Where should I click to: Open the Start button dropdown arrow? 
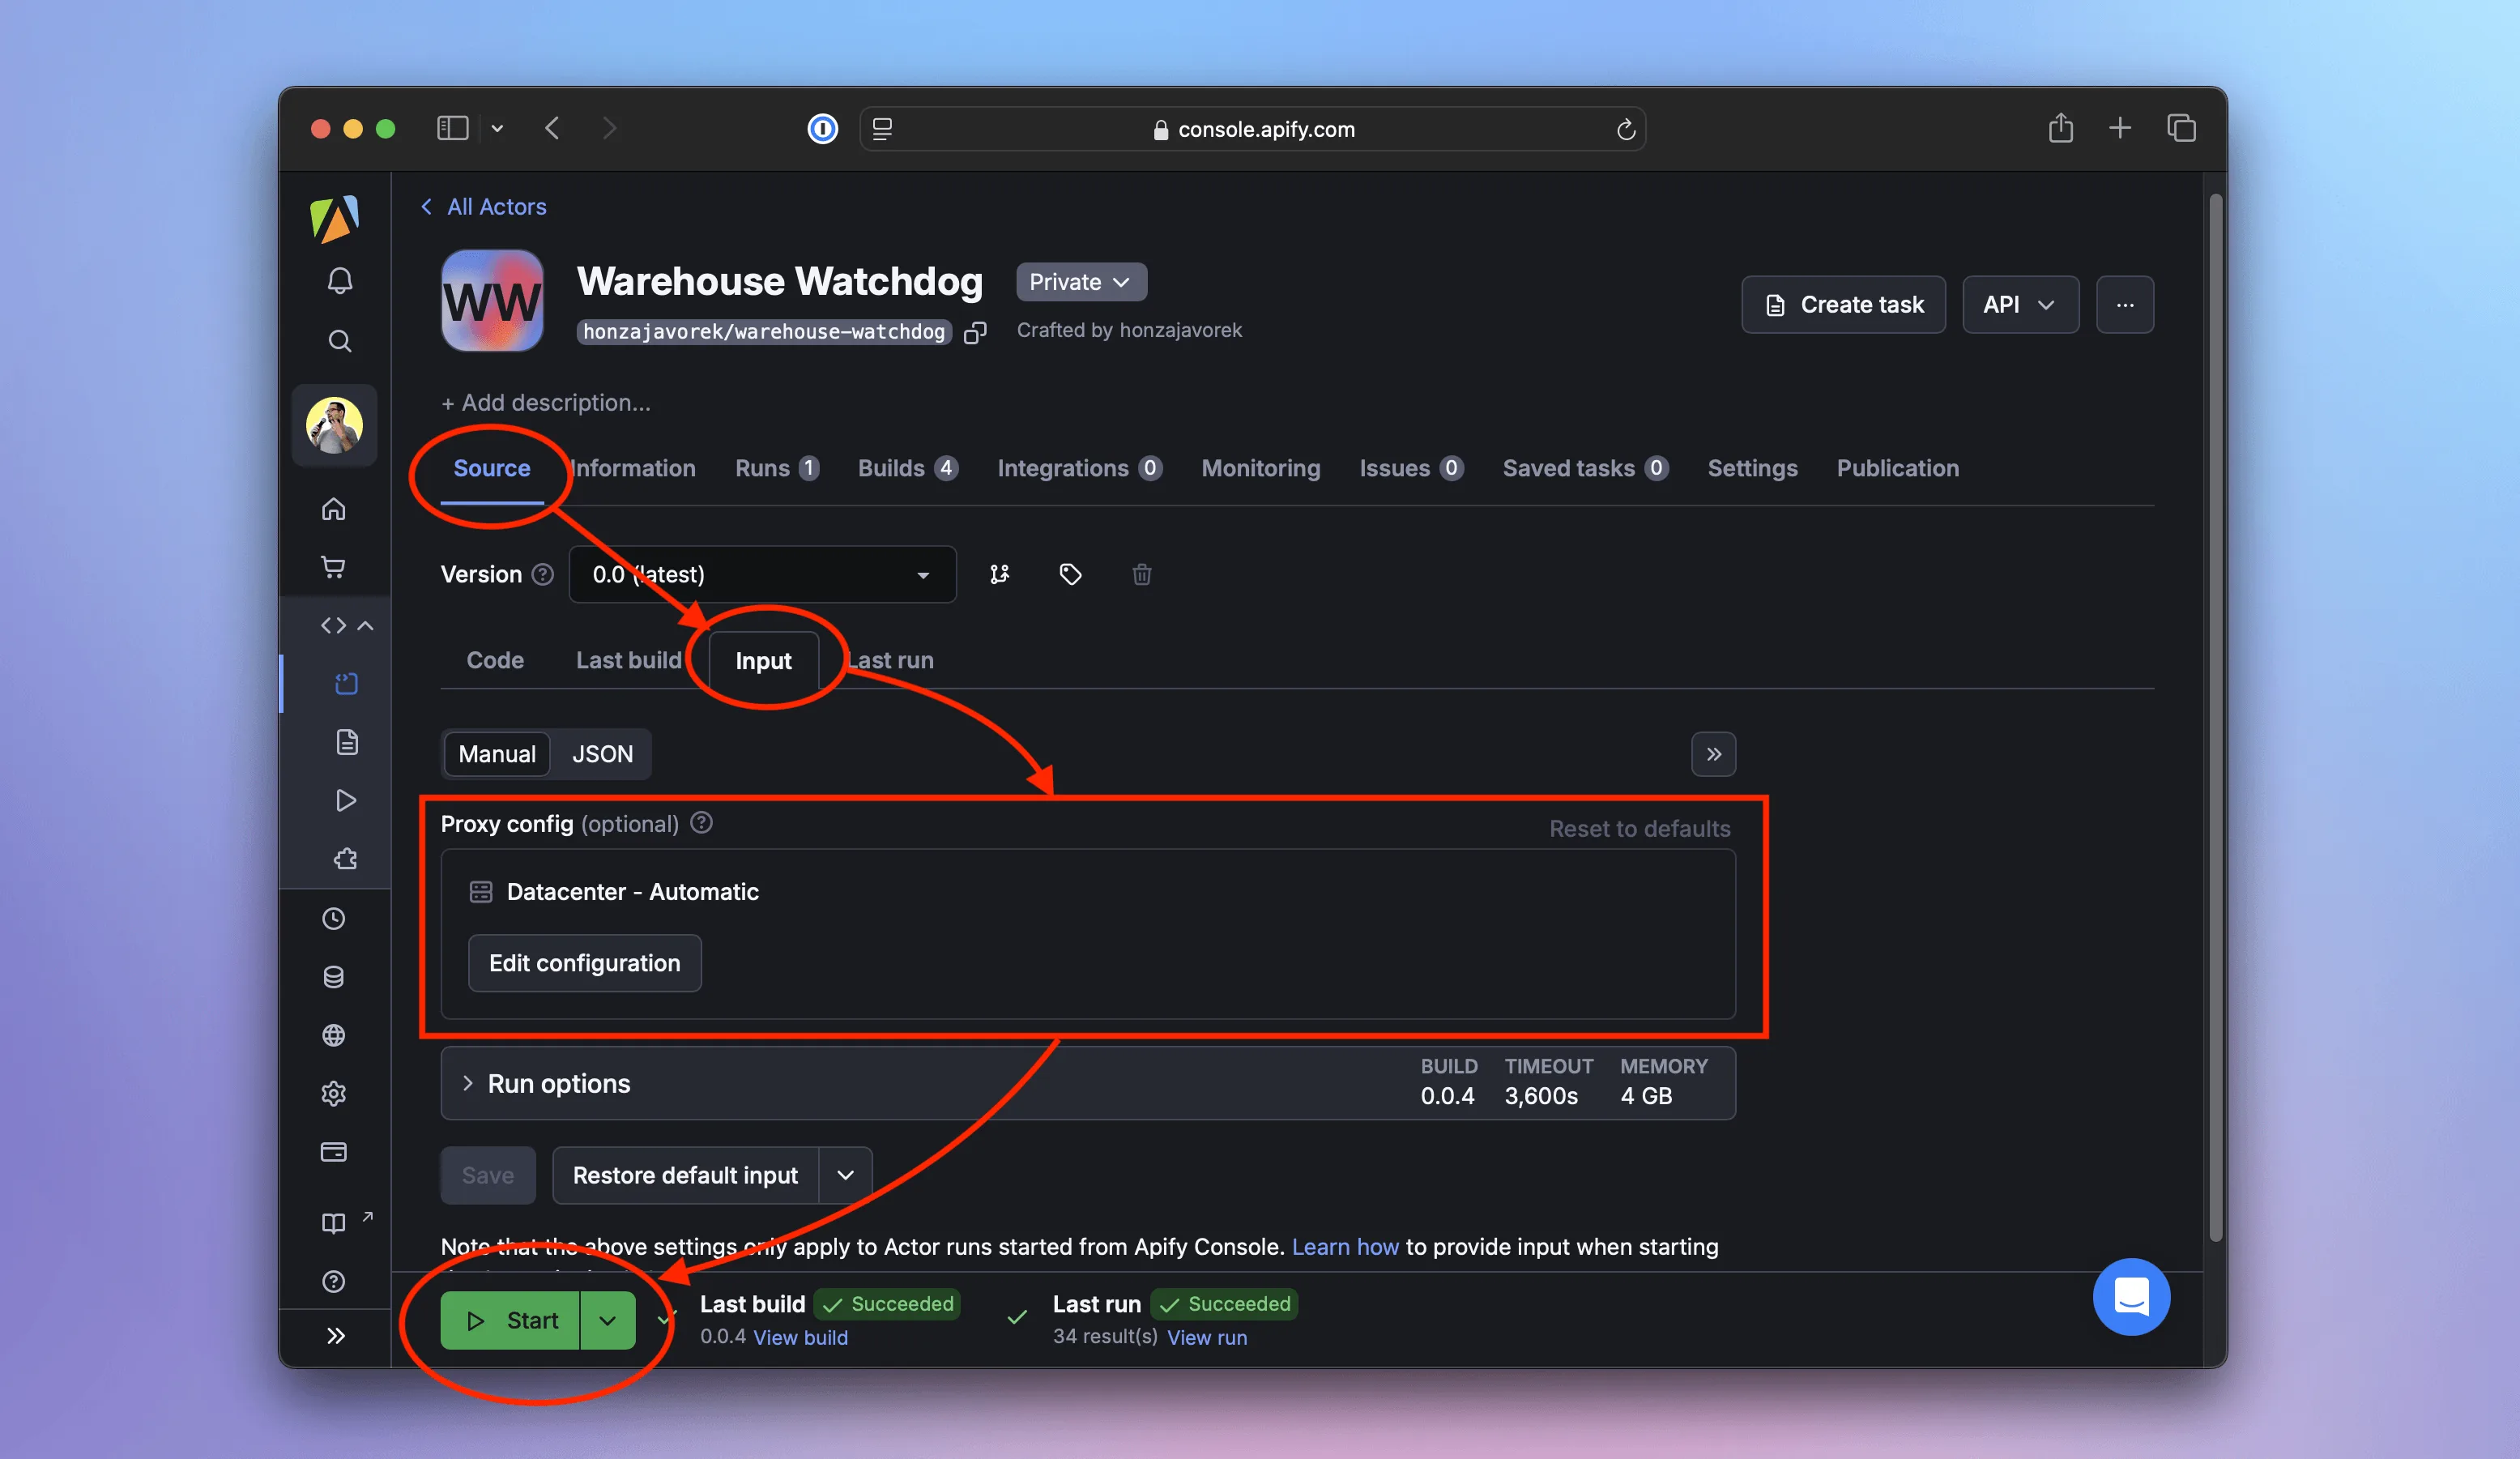(607, 1320)
